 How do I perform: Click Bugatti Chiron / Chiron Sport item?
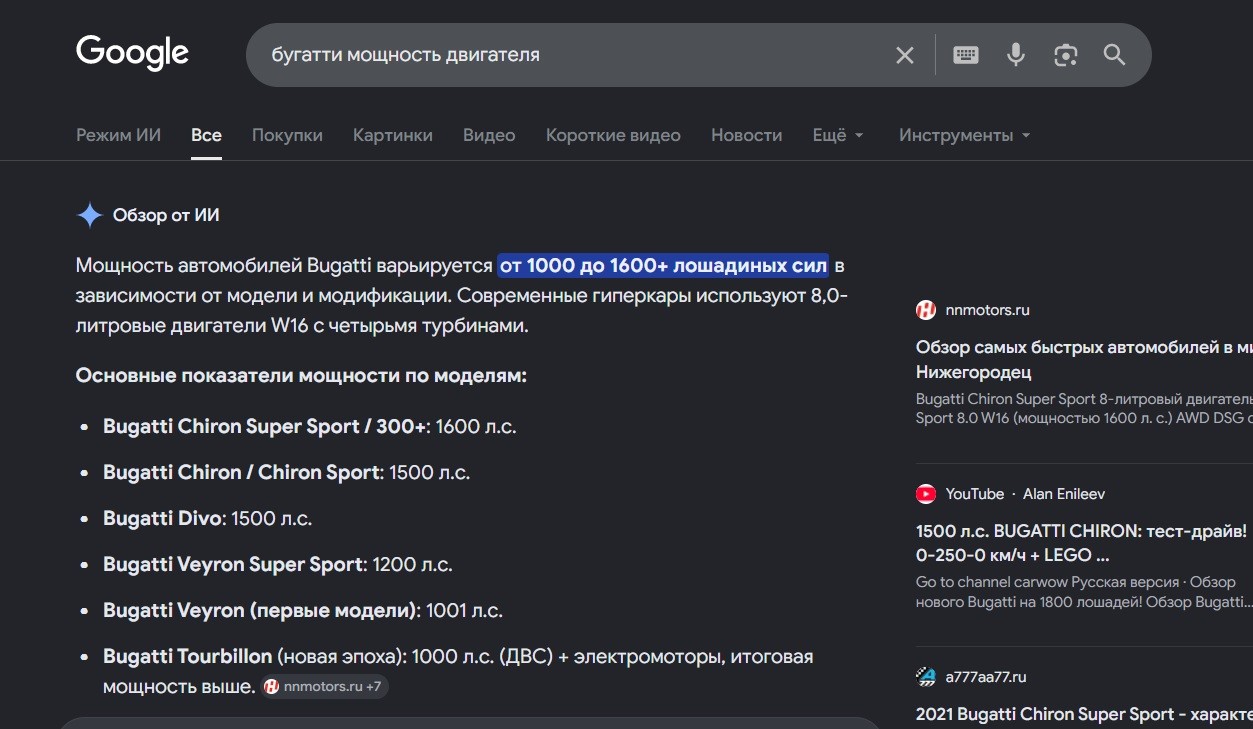tap(286, 472)
